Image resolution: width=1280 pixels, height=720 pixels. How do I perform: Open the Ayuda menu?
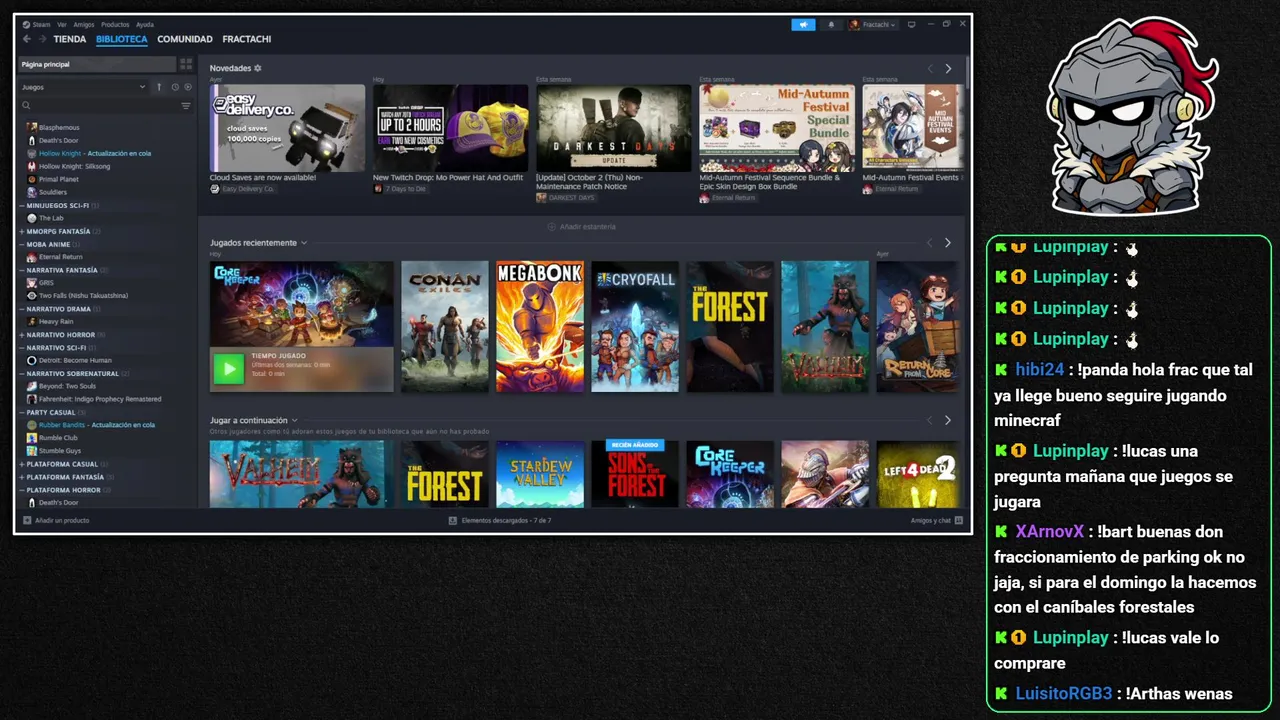[145, 24]
